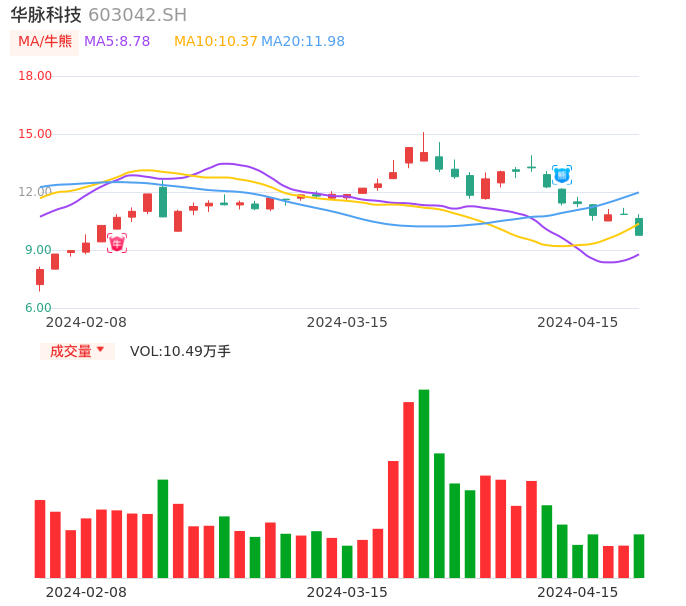The image size is (686, 606).
Task: Click 2024-03-15 date under price chart
Action: 347,322
